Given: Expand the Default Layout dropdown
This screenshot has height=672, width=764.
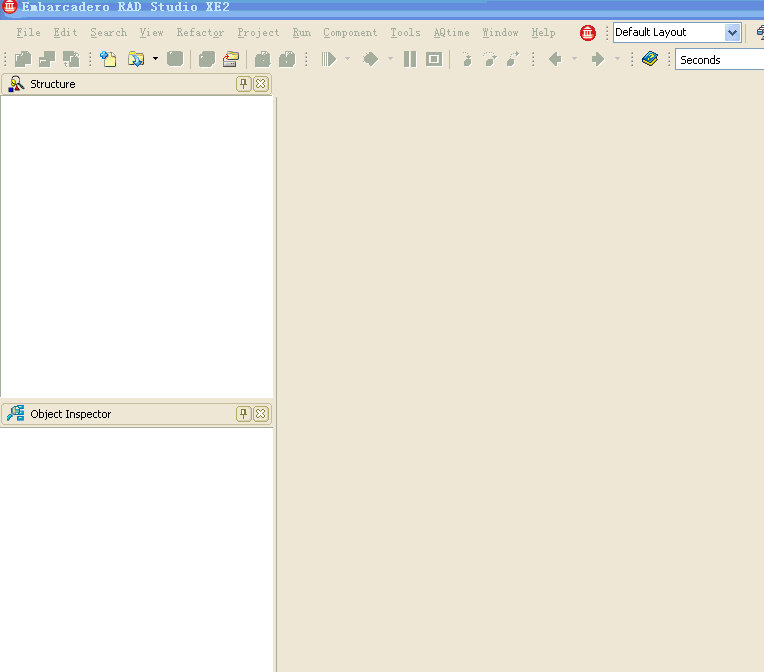Looking at the screenshot, I should pyautogui.click(x=732, y=33).
